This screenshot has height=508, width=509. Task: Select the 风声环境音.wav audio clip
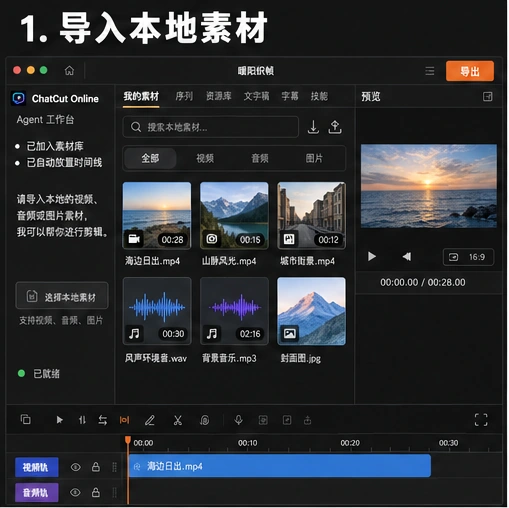[x=157, y=311]
